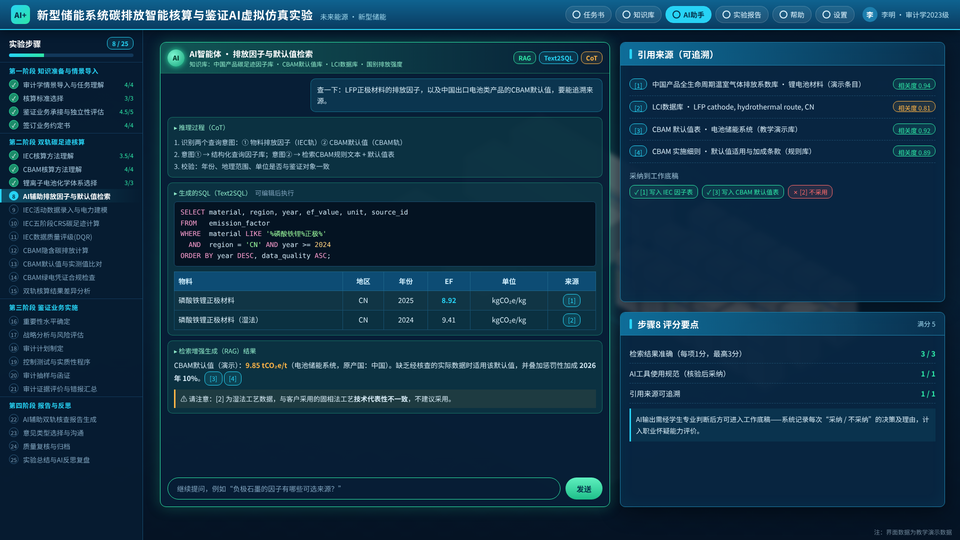Click step number 9 icon IEC活动数据录入与电力建模
Screen dimensions: 960x540
point(13,209)
